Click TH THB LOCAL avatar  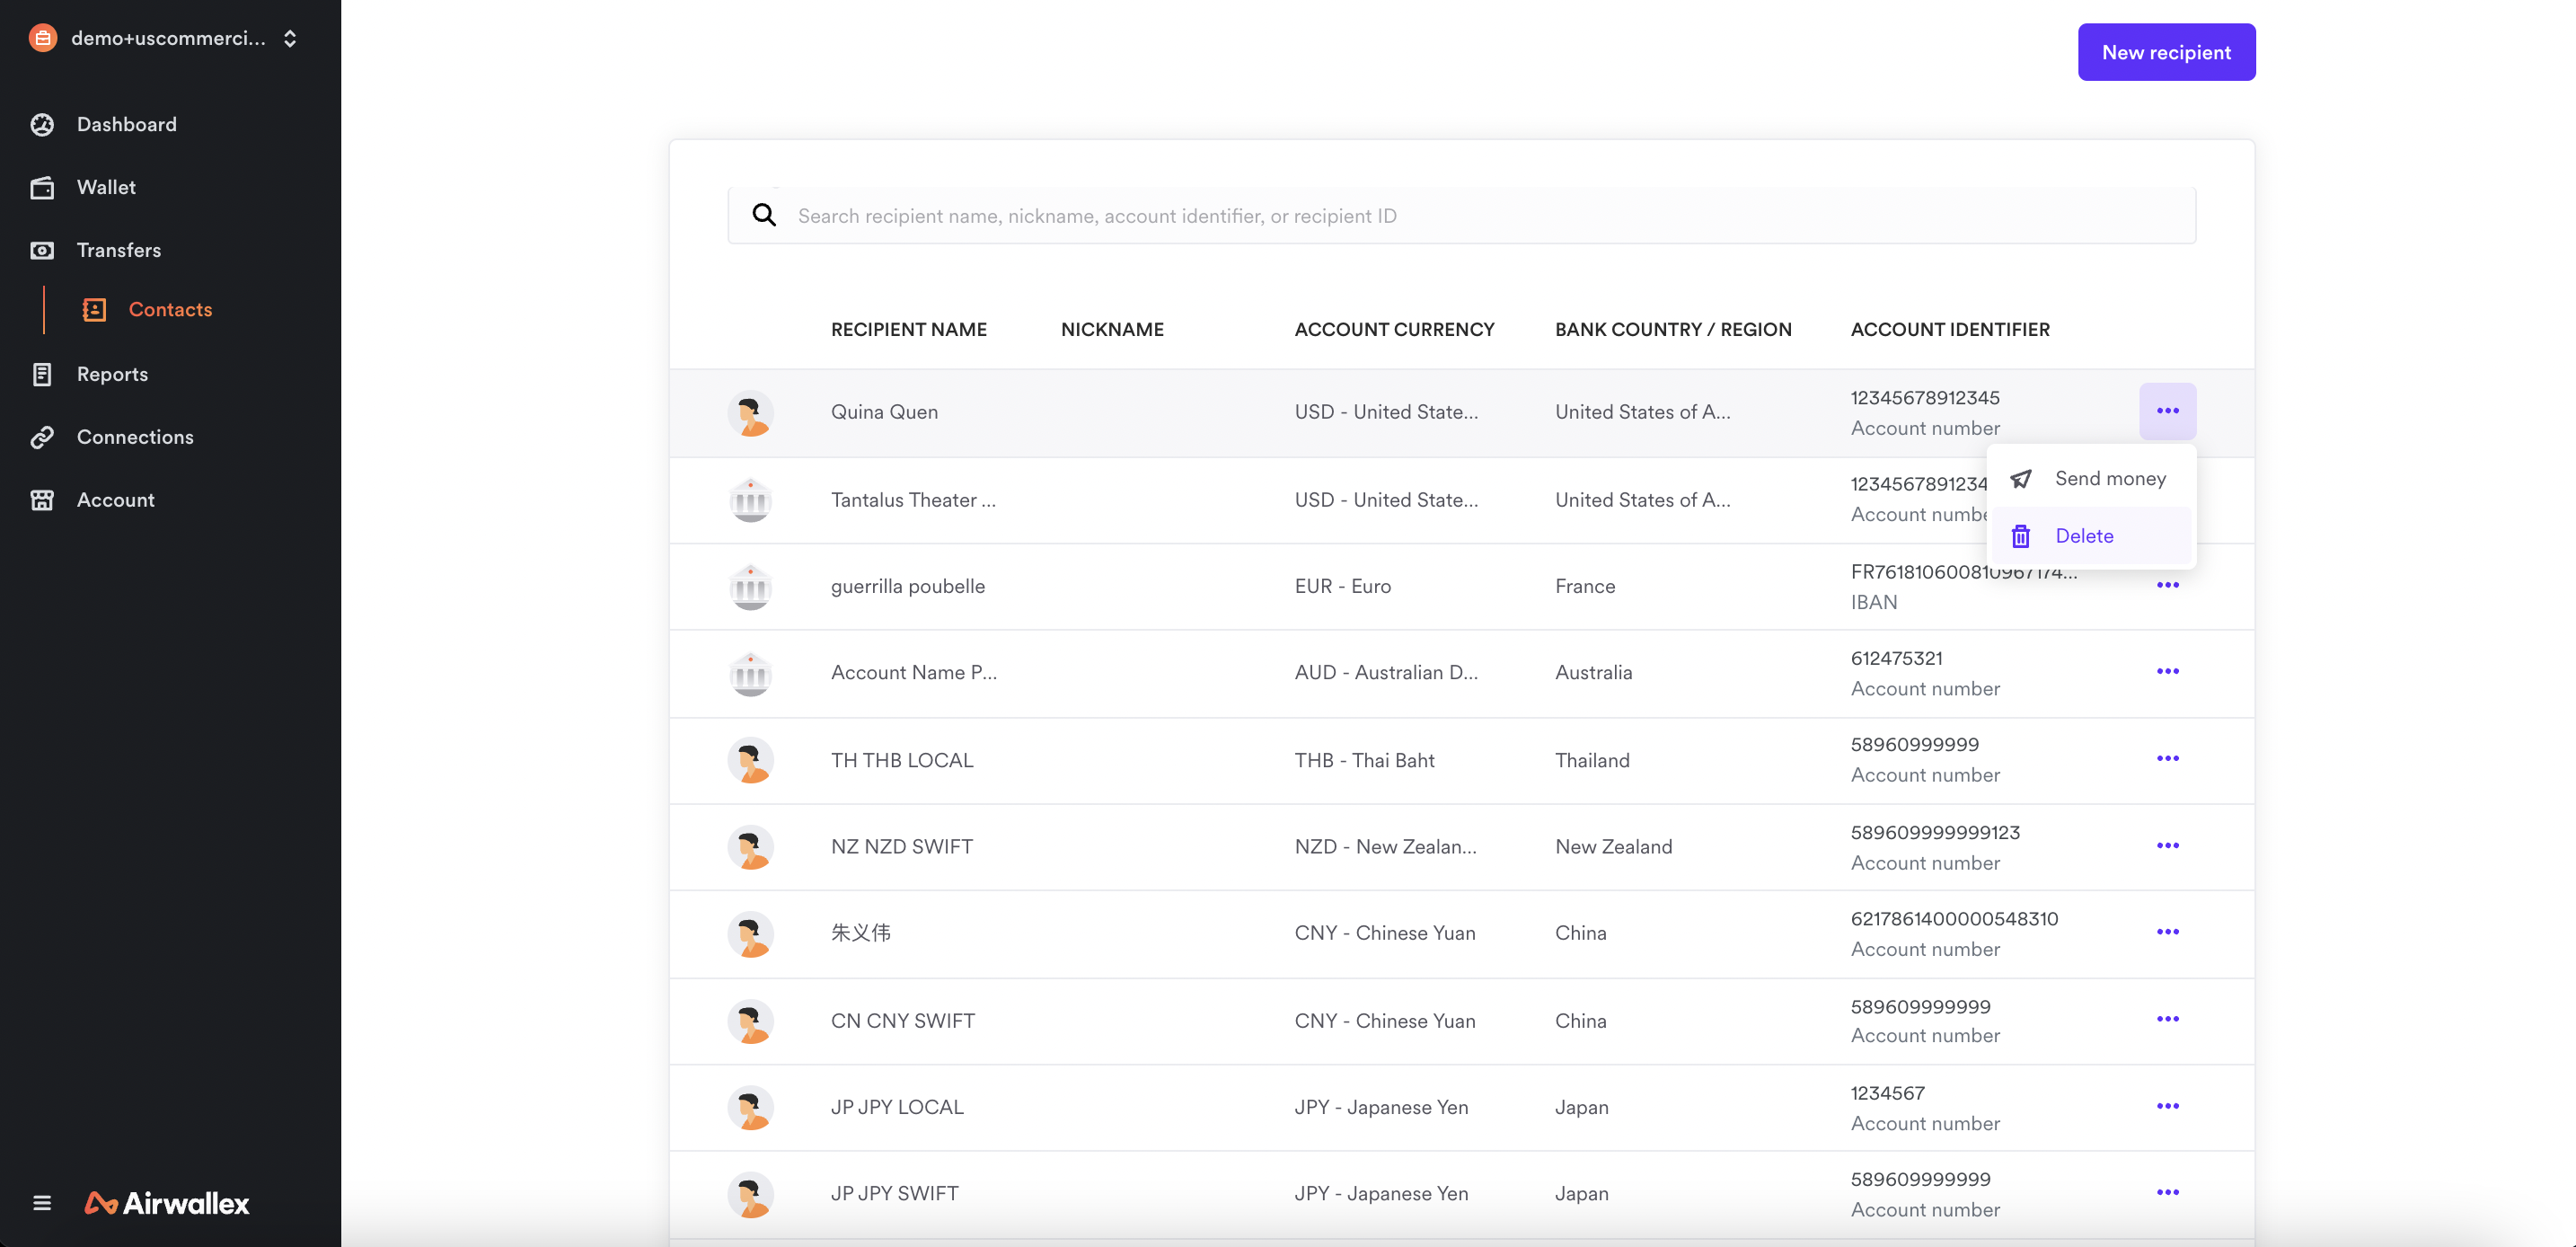click(750, 761)
